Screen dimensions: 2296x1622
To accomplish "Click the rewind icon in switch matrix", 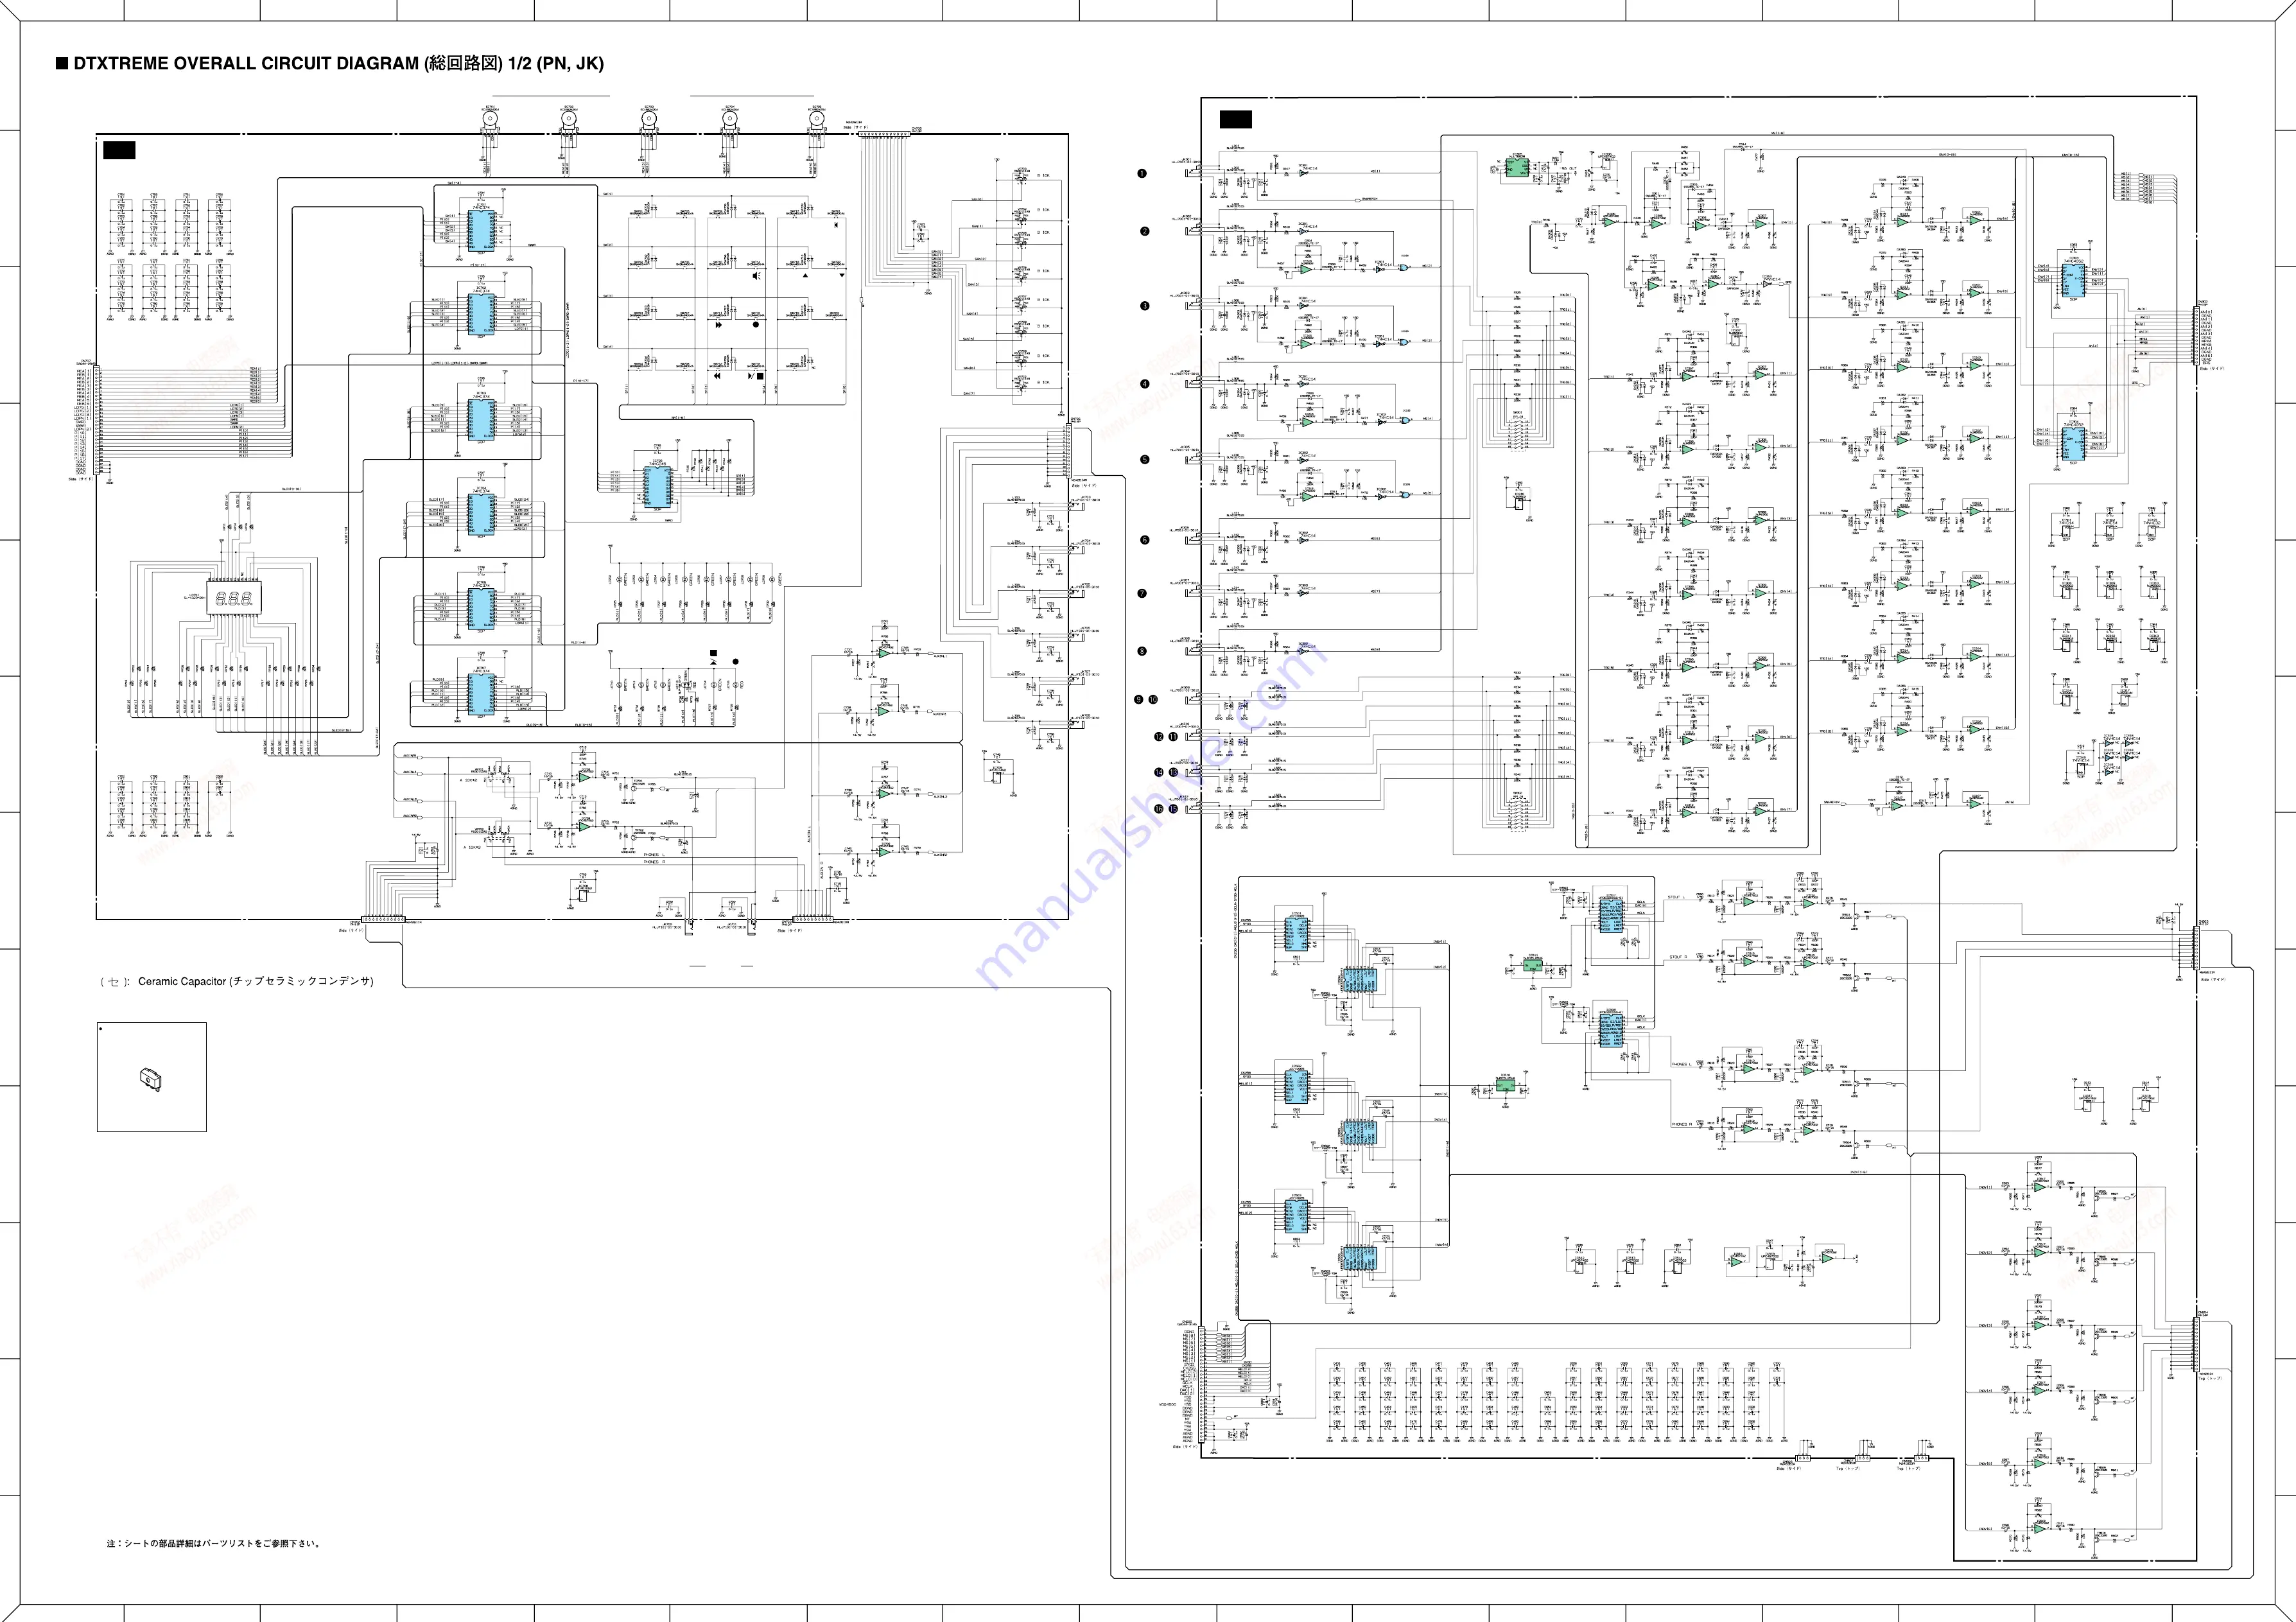I will click(x=718, y=377).
